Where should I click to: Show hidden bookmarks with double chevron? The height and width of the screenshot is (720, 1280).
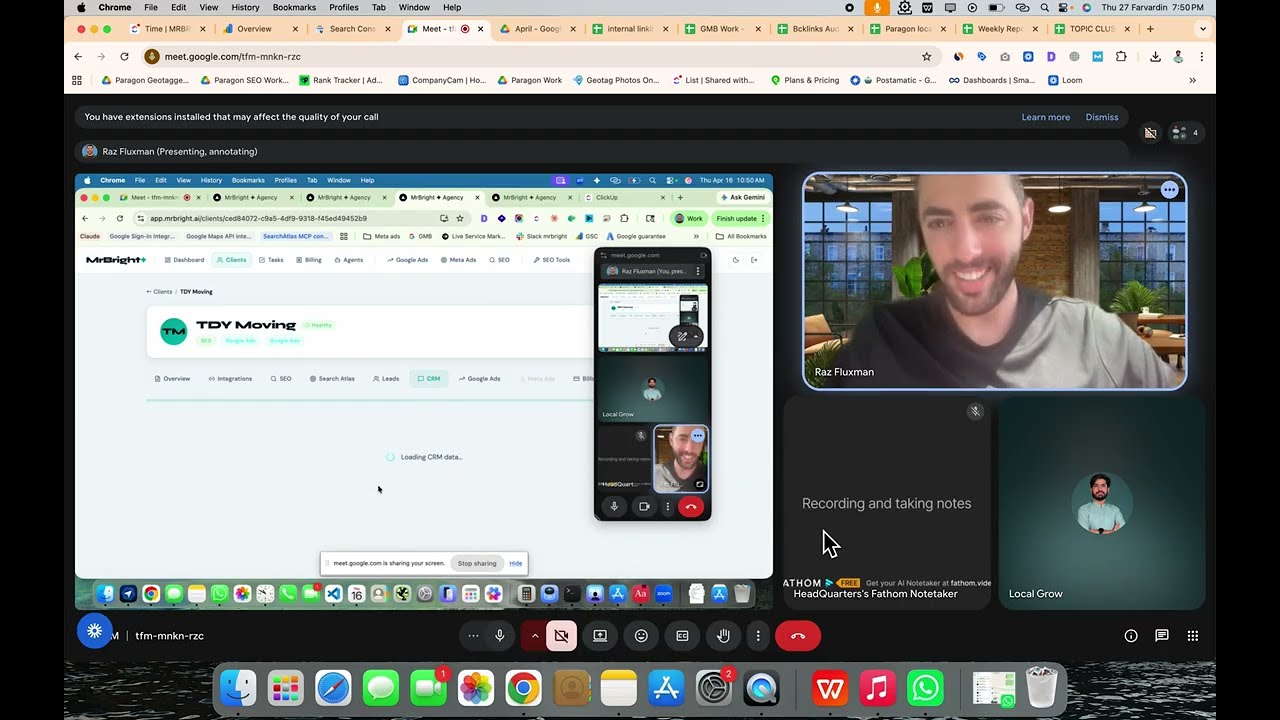click(1192, 80)
